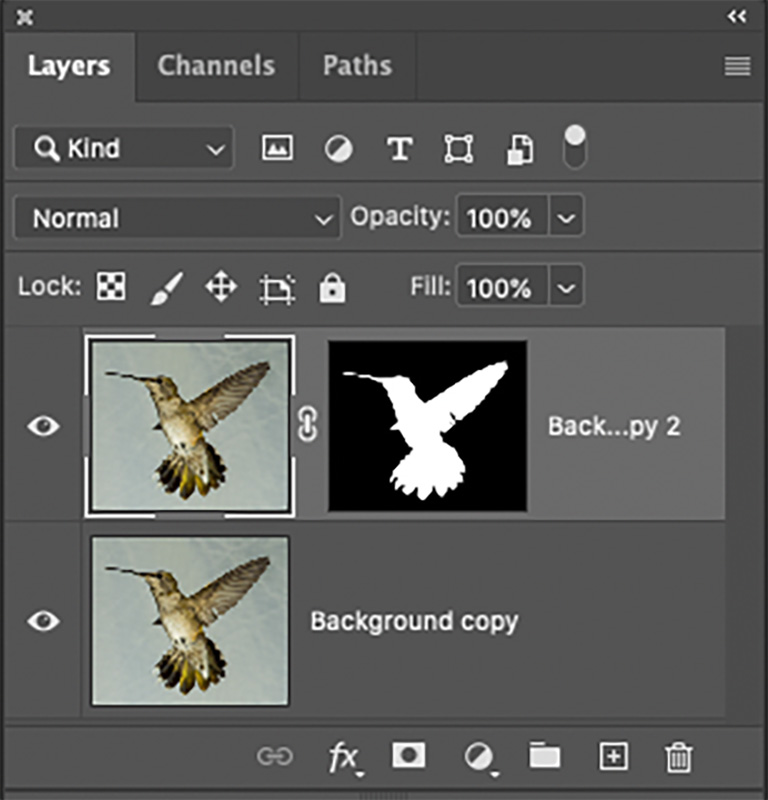Open the fx layer style menu
The image size is (768, 800).
point(343,757)
